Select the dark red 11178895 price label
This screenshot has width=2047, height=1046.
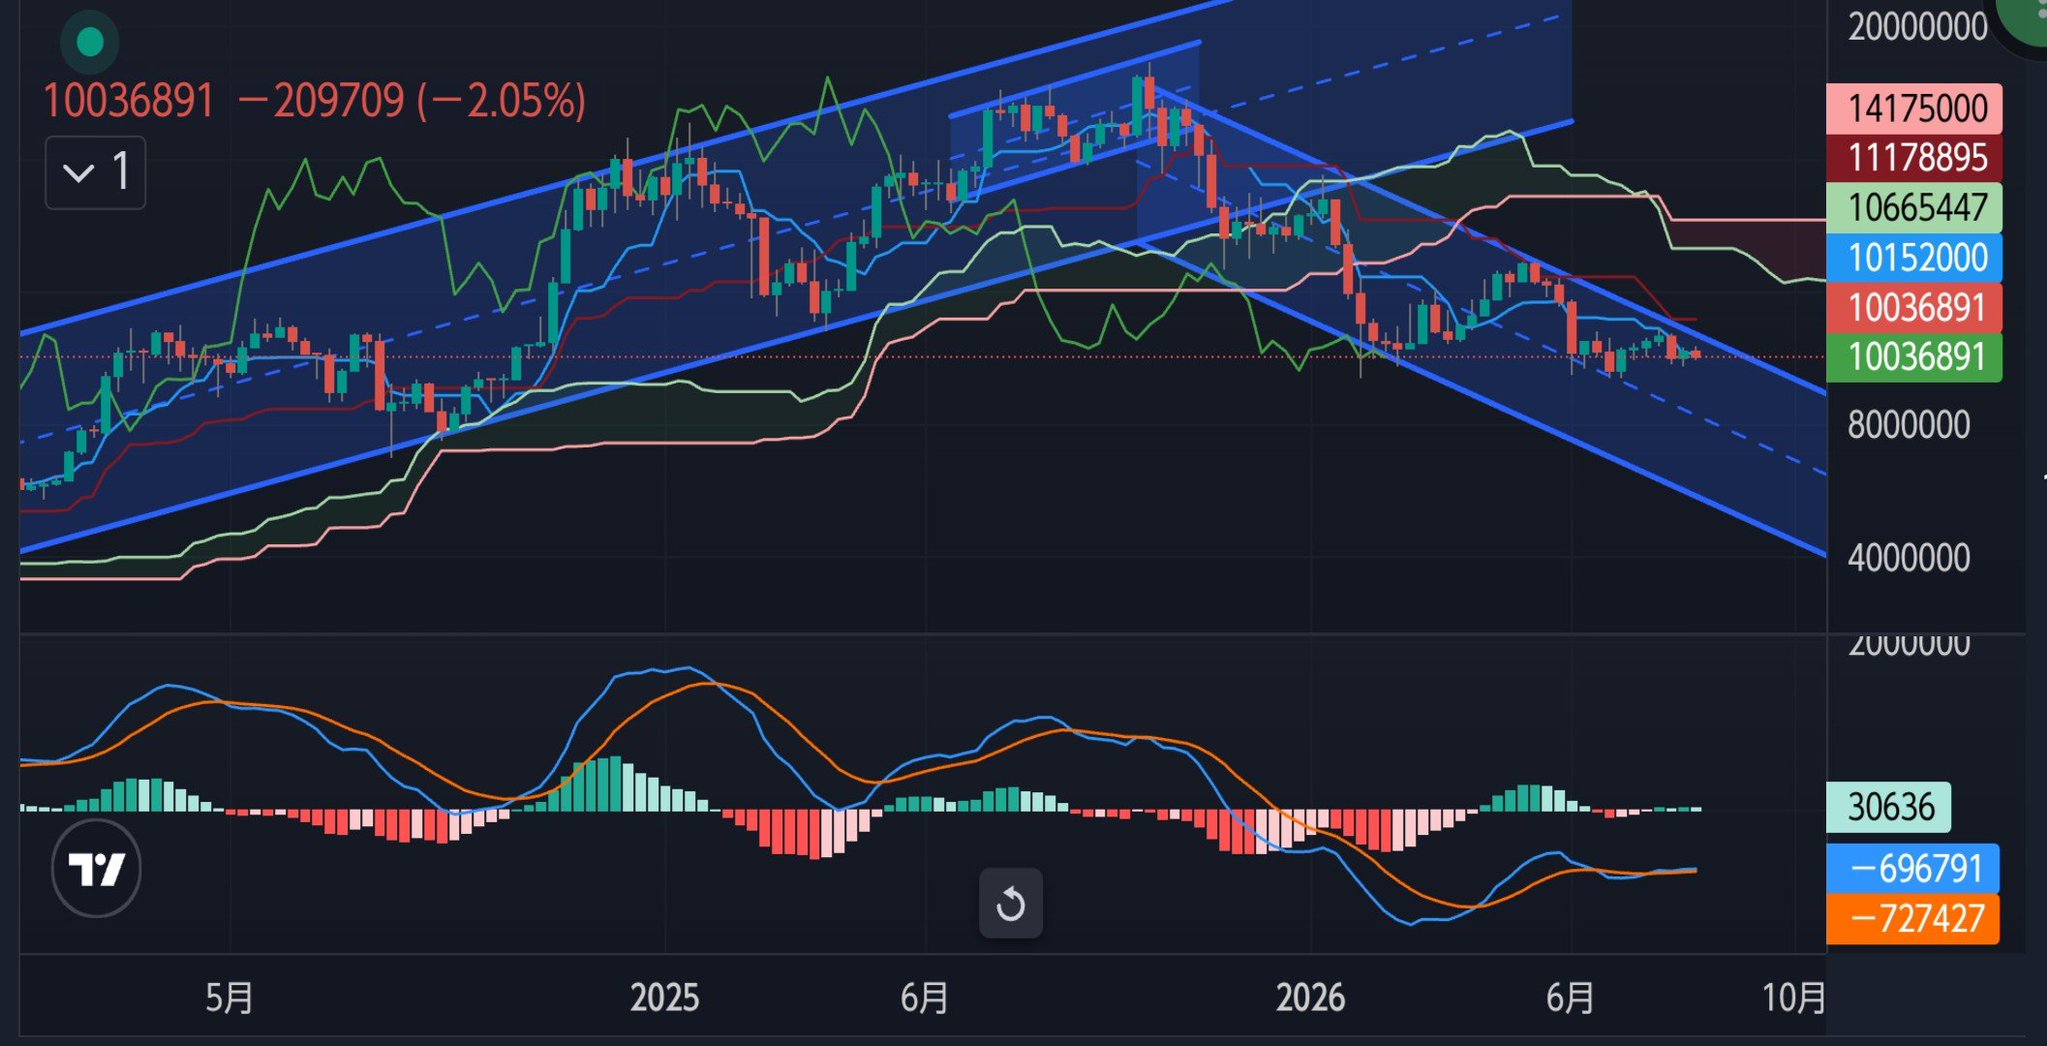tap(1914, 158)
